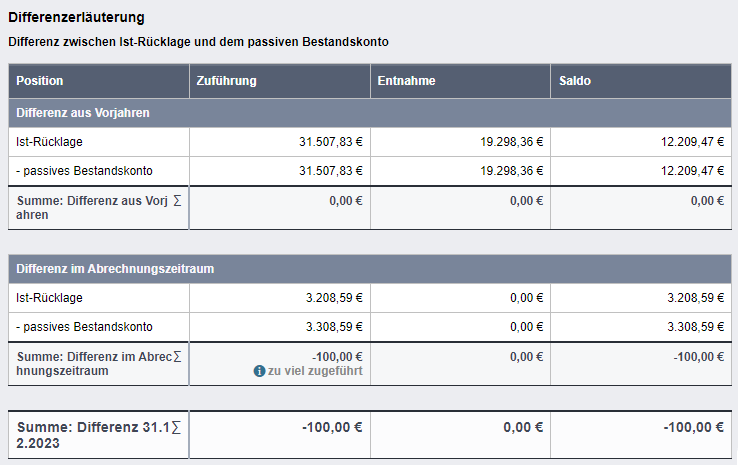Select 'Differenz aus Vorjahren' section header

pos(83,113)
